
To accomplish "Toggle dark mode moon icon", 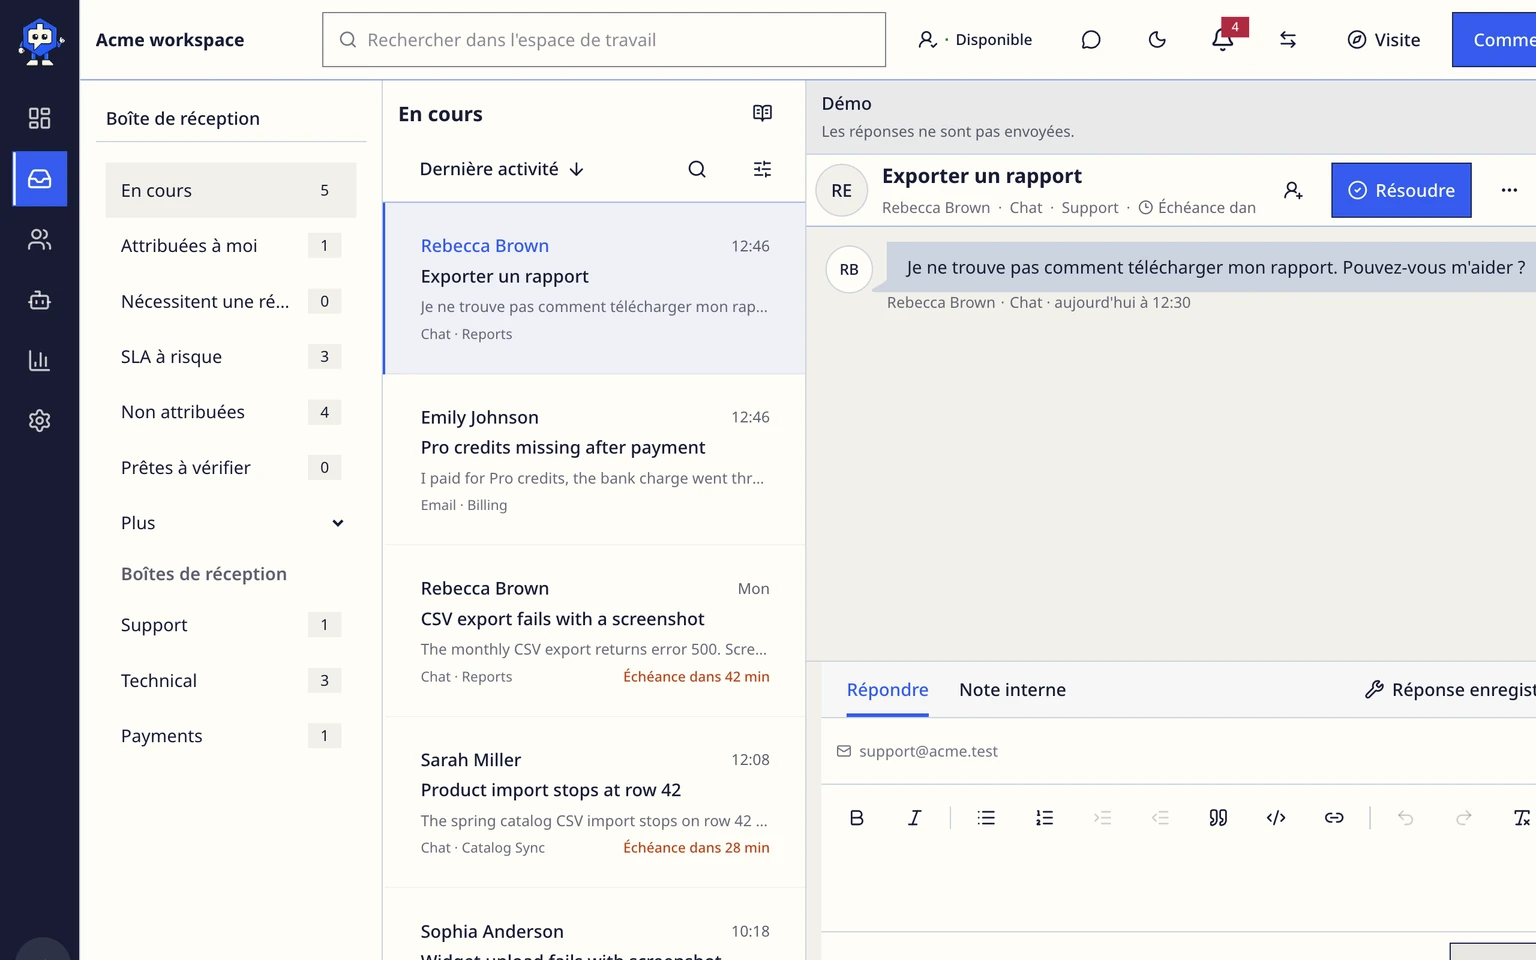I will (x=1157, y=40).
